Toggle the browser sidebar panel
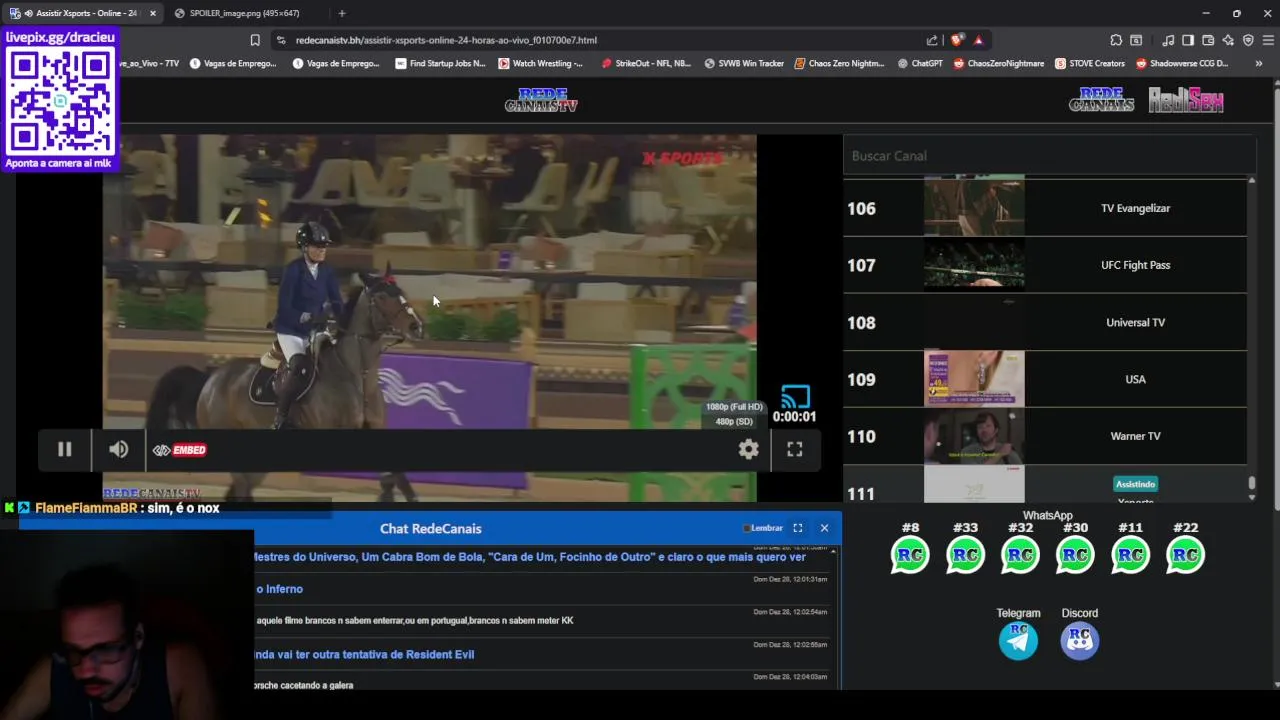Viewport: 1280px width, 720px height. click(x=1188, y=40)
